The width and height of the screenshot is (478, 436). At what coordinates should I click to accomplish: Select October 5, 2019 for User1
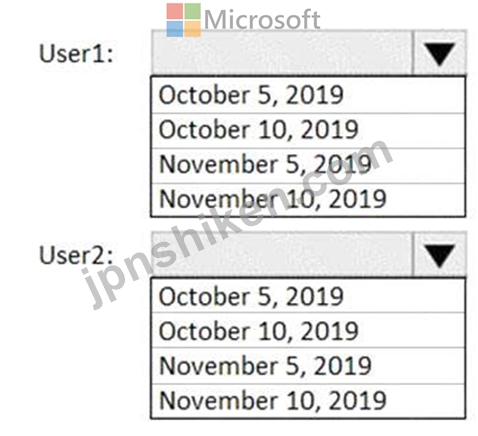point(308,95)
